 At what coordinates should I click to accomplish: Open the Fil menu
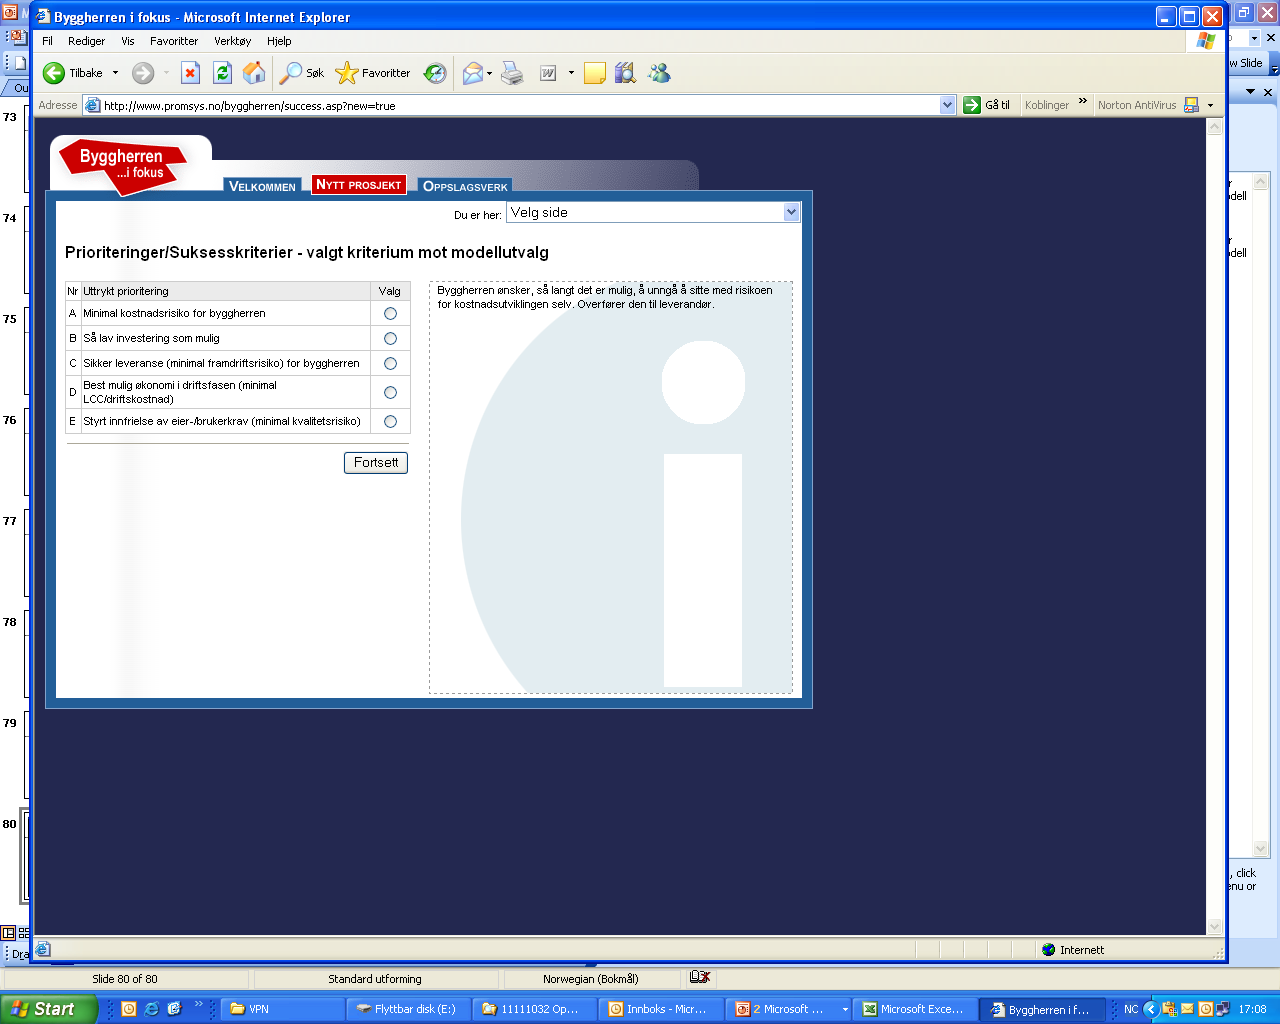coord(47,41)
